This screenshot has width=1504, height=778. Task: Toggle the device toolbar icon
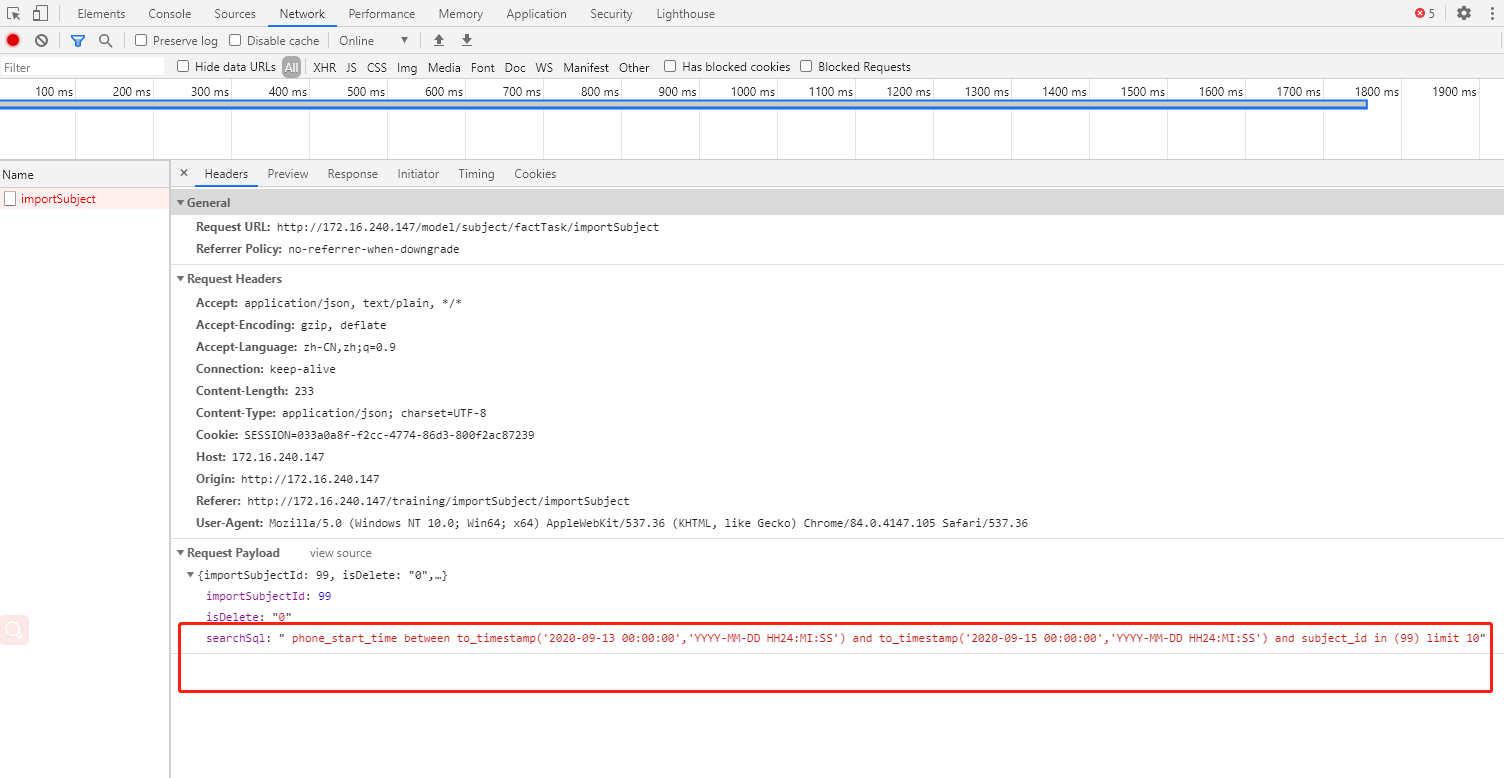[x=40, y=14]
